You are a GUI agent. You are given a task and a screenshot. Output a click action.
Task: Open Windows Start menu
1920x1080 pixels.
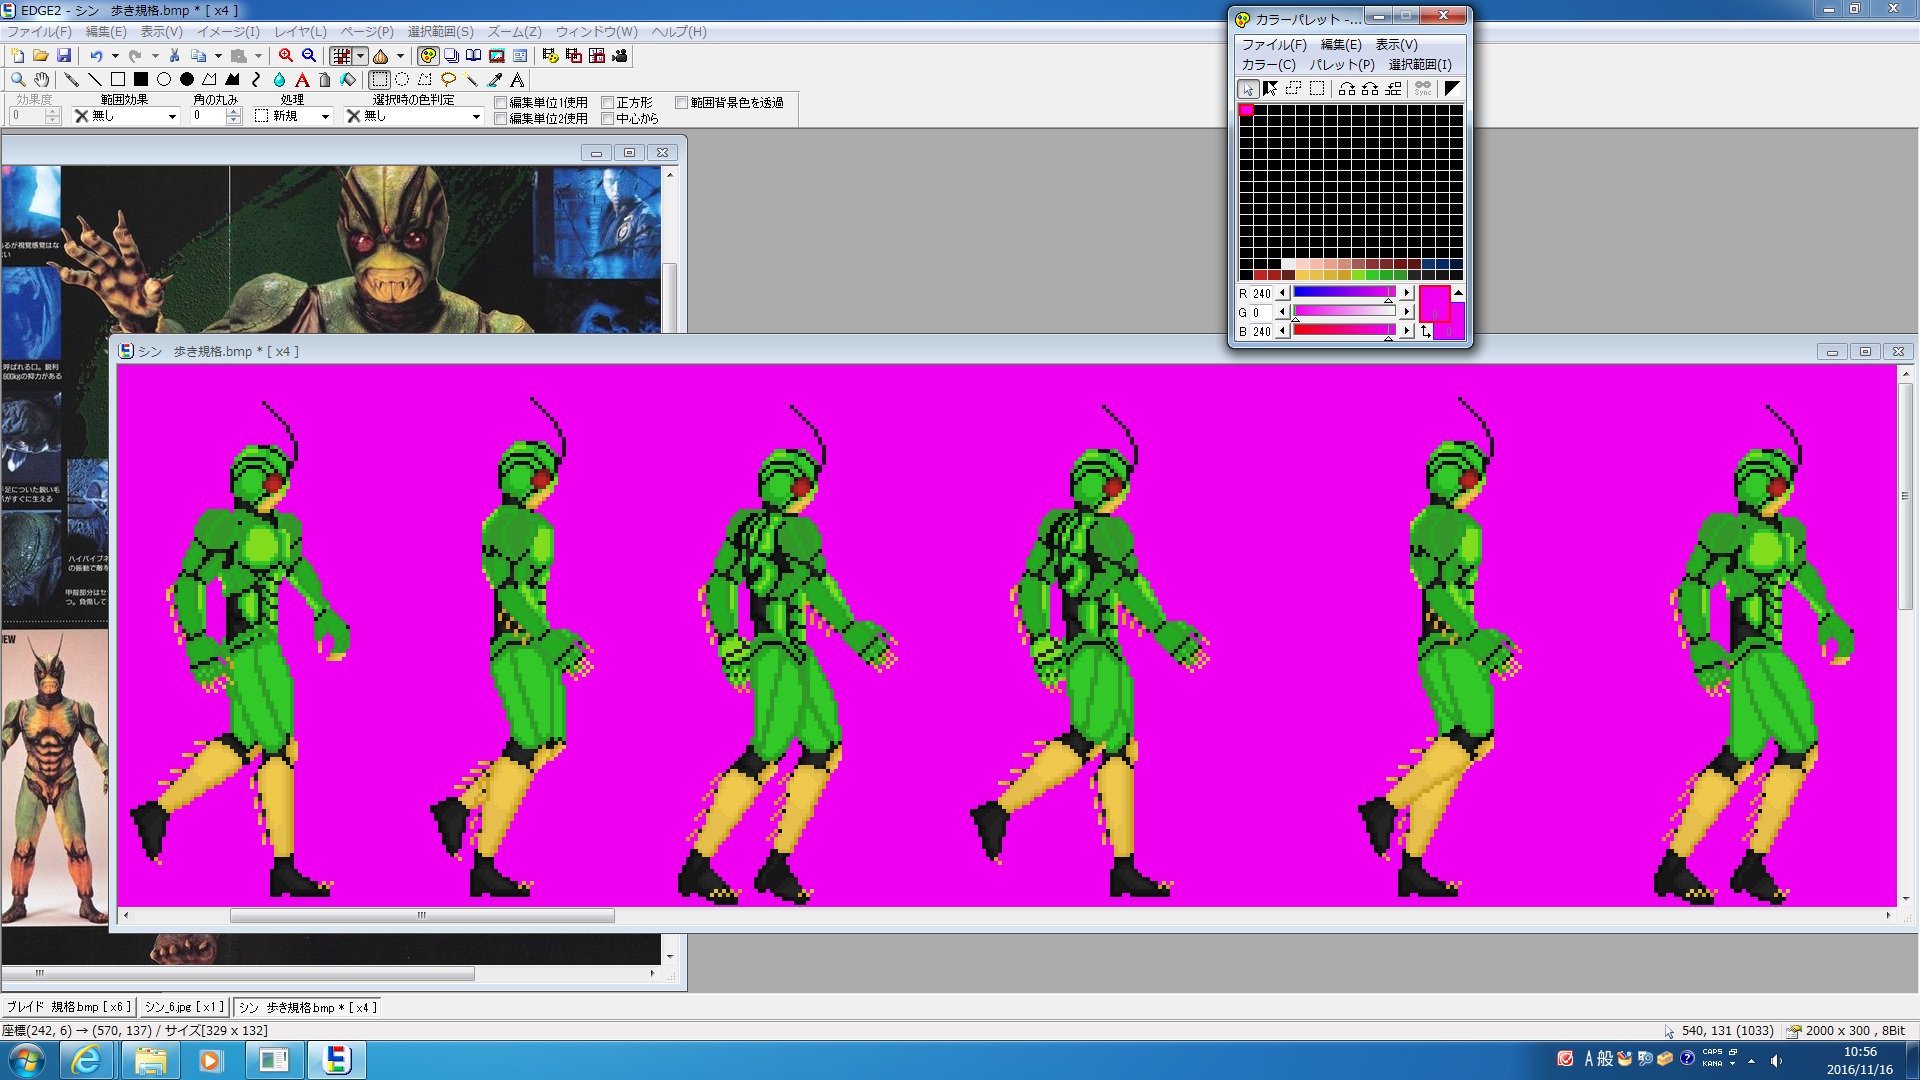point(25,1060)
